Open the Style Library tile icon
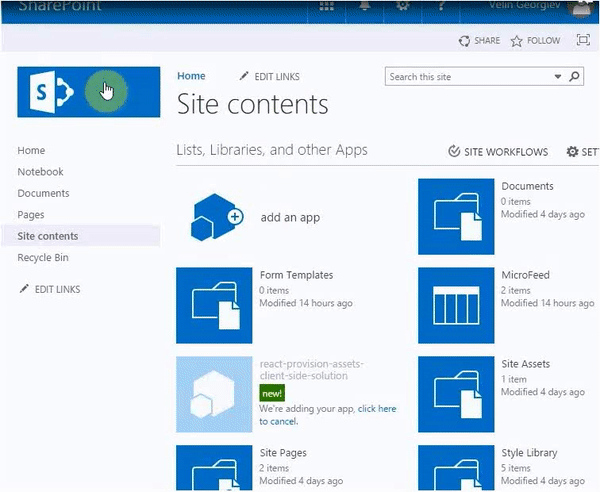The height and width of the screenshot is (492, 600). point(456,468)
